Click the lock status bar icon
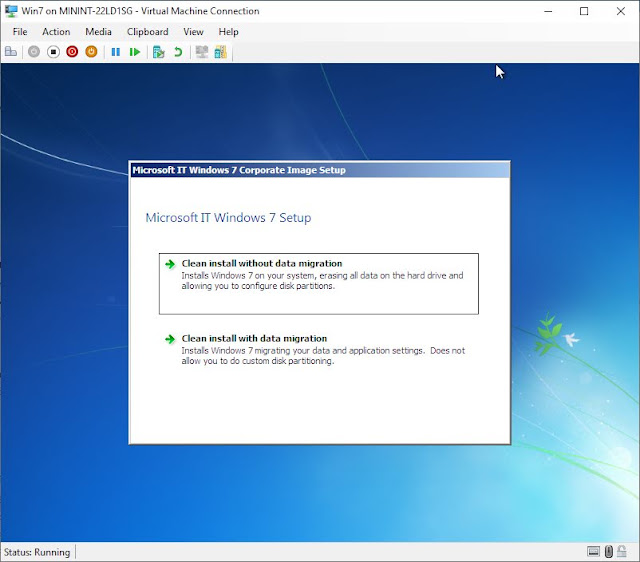The width and height of the screenshot is (640, 562). (x=622, y=552)
